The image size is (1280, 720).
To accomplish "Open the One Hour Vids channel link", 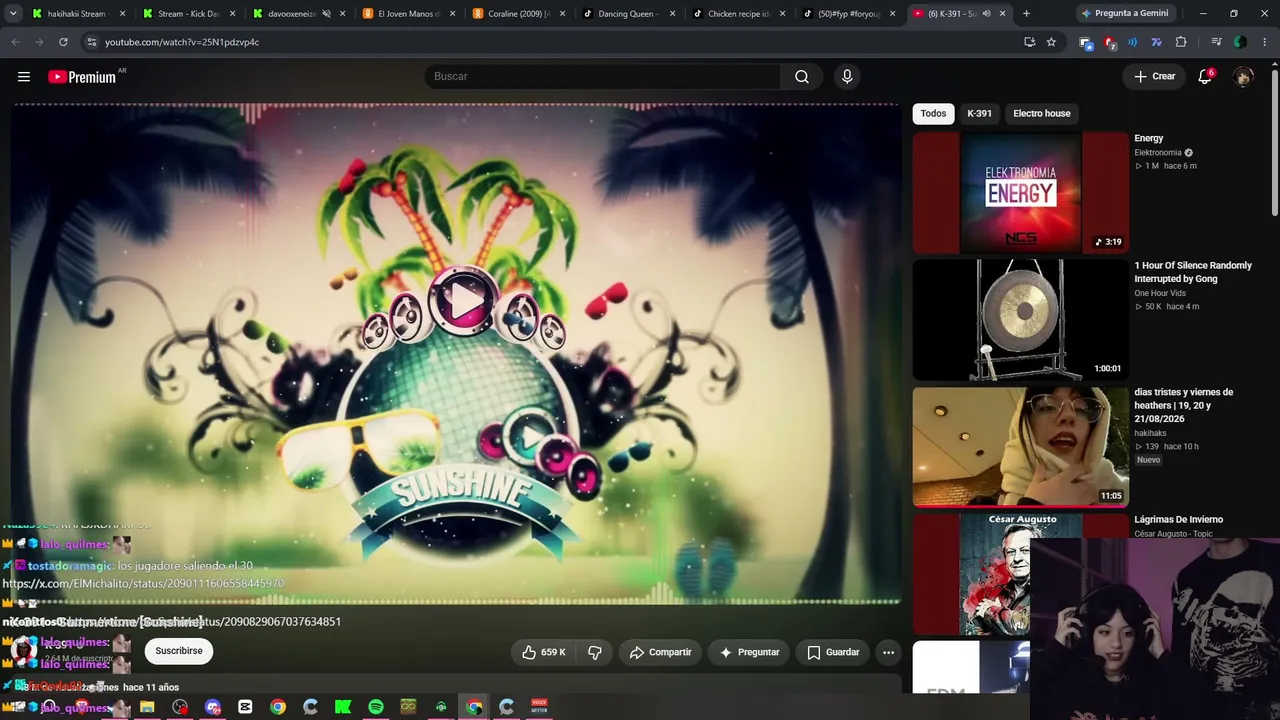I will point(1160,294).
